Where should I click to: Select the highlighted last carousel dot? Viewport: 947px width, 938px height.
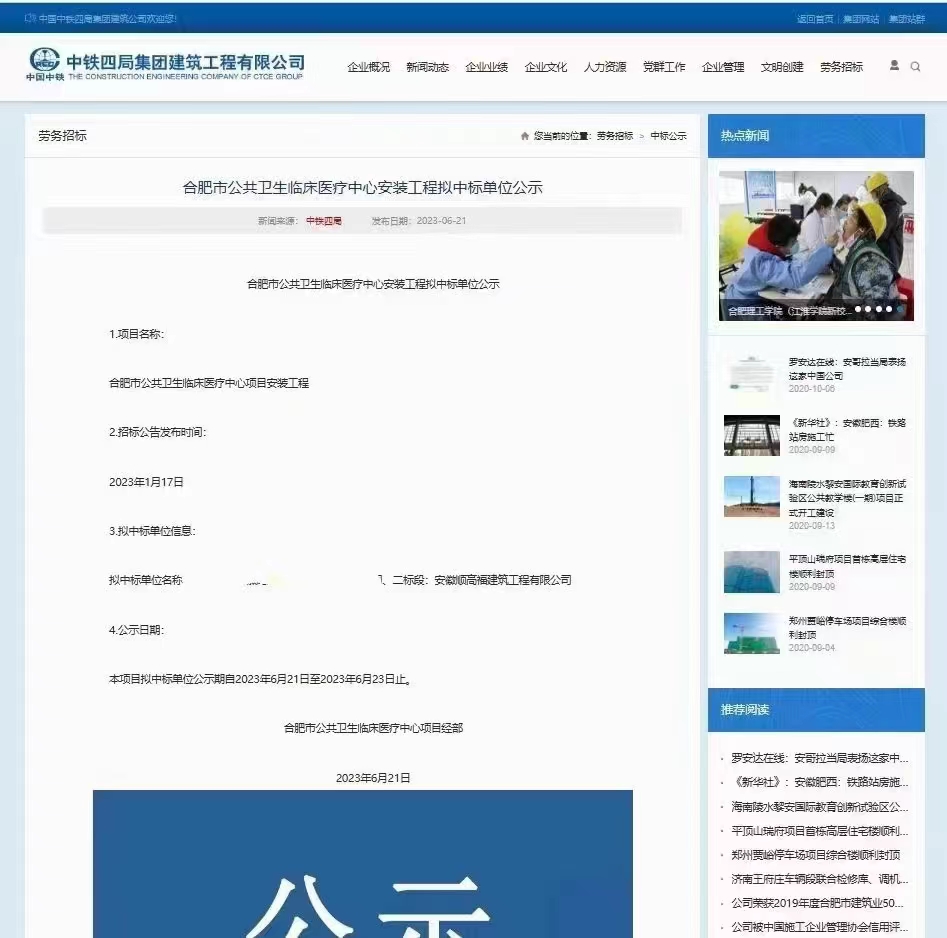click(899, 309)
